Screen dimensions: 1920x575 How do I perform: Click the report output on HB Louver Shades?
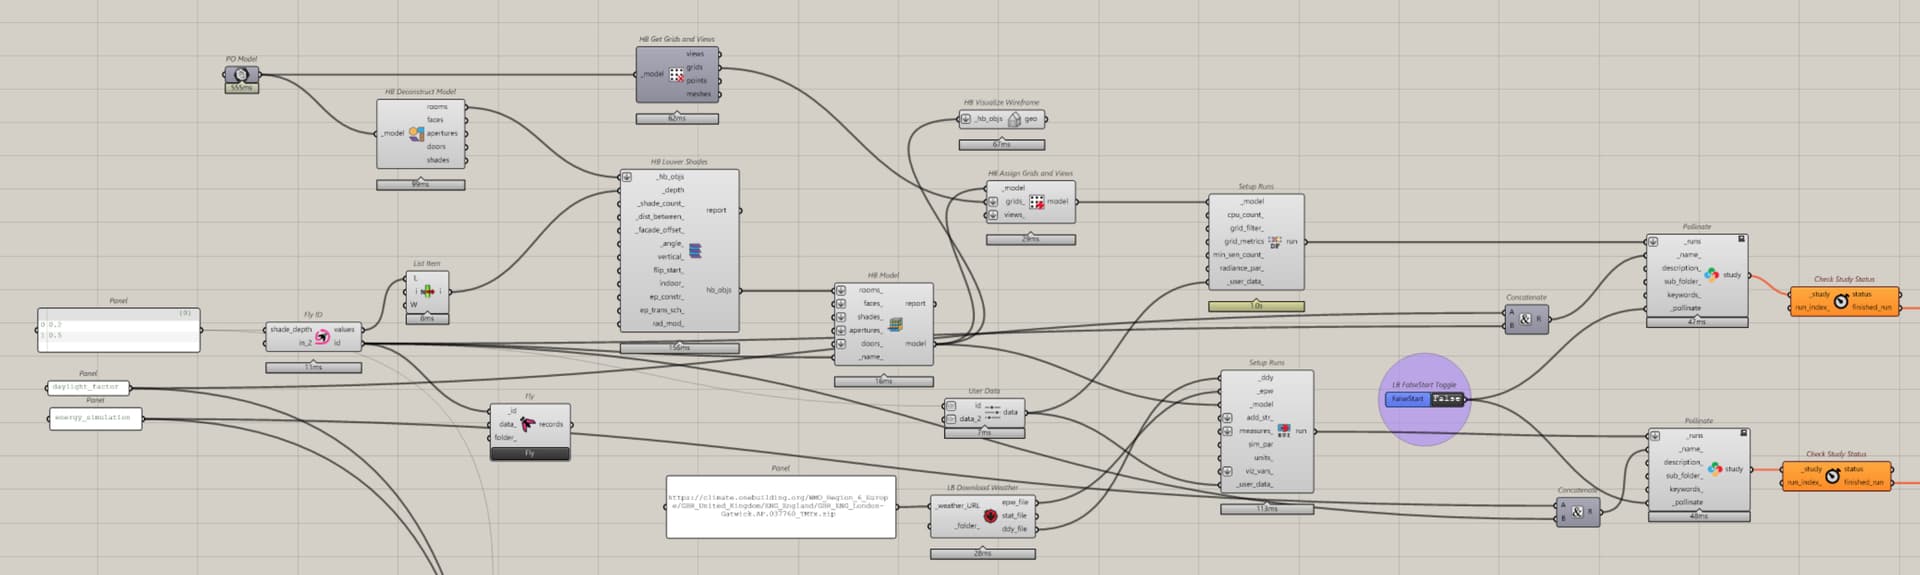[x=716, y=210]
